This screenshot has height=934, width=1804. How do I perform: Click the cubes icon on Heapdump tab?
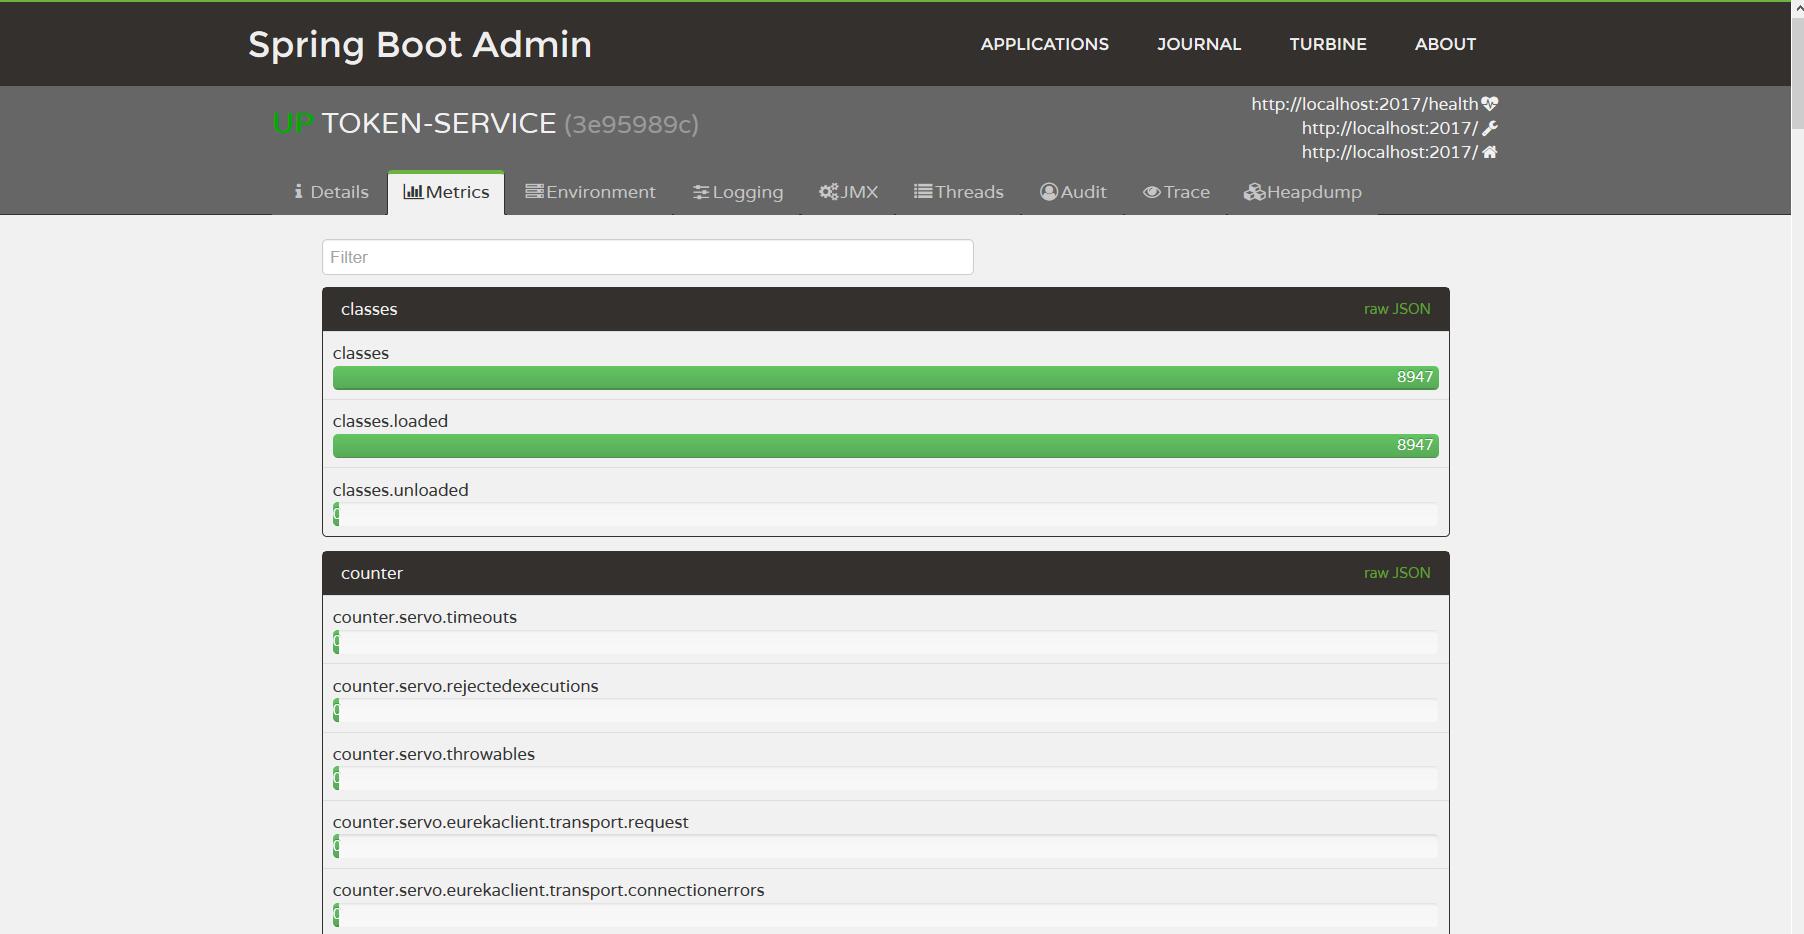click(1254, 192)
